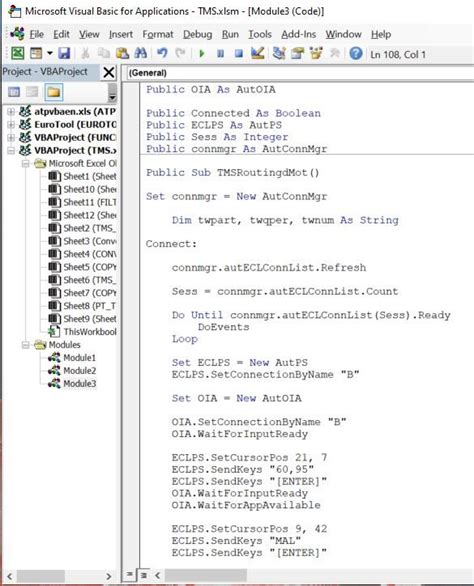Viewport: 474px width, 586px height.
Task: Collapse the Modules folder
Action: (x=25, y=345)
